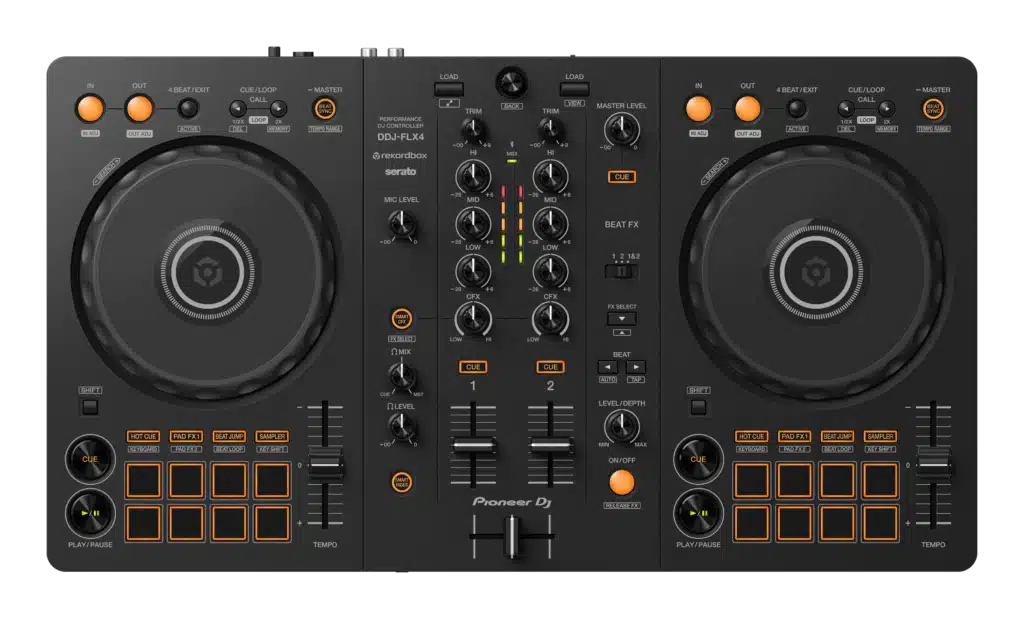Image resolution: width=1024 pixels, height=619 pixels.
Task: Select HOT CUE pad mode on left deck
Action: pos(143,436)
